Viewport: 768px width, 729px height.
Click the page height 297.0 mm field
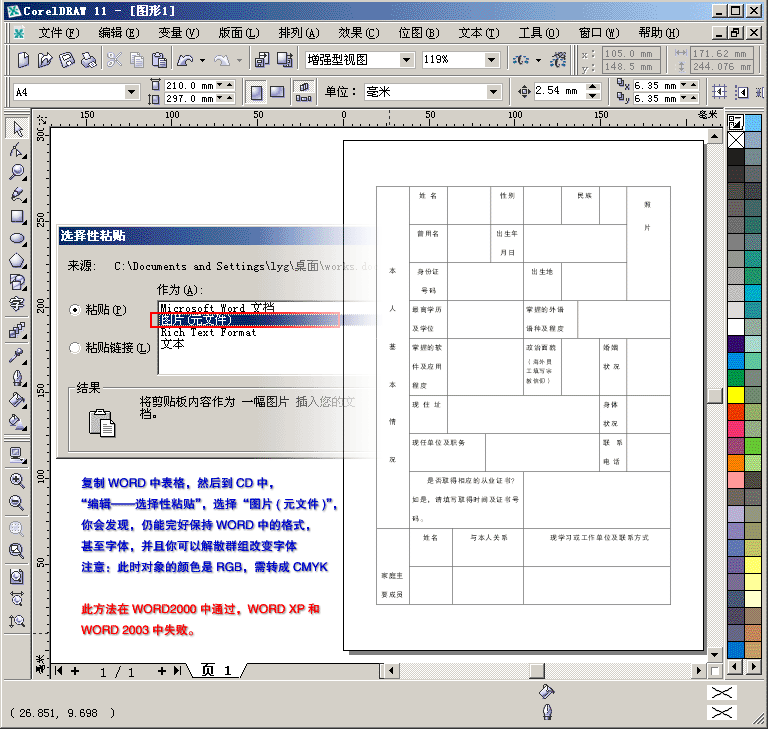click(190, 98)
